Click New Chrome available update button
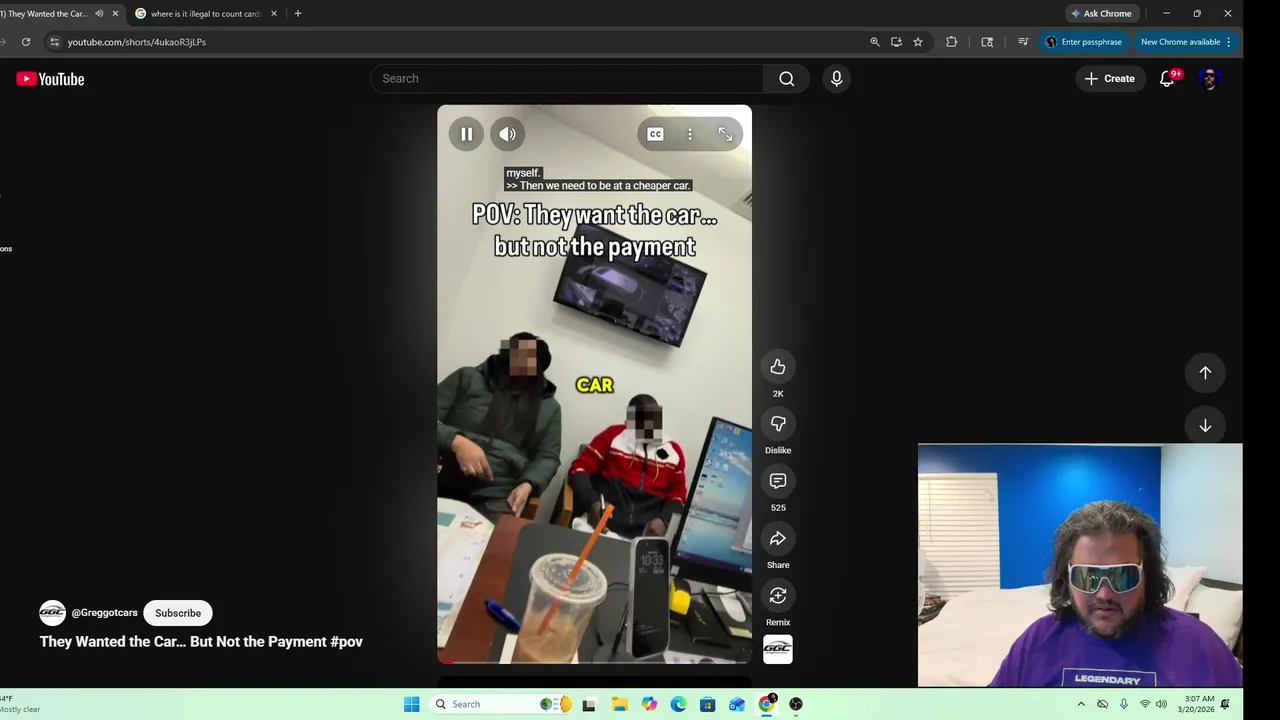 1181,42
